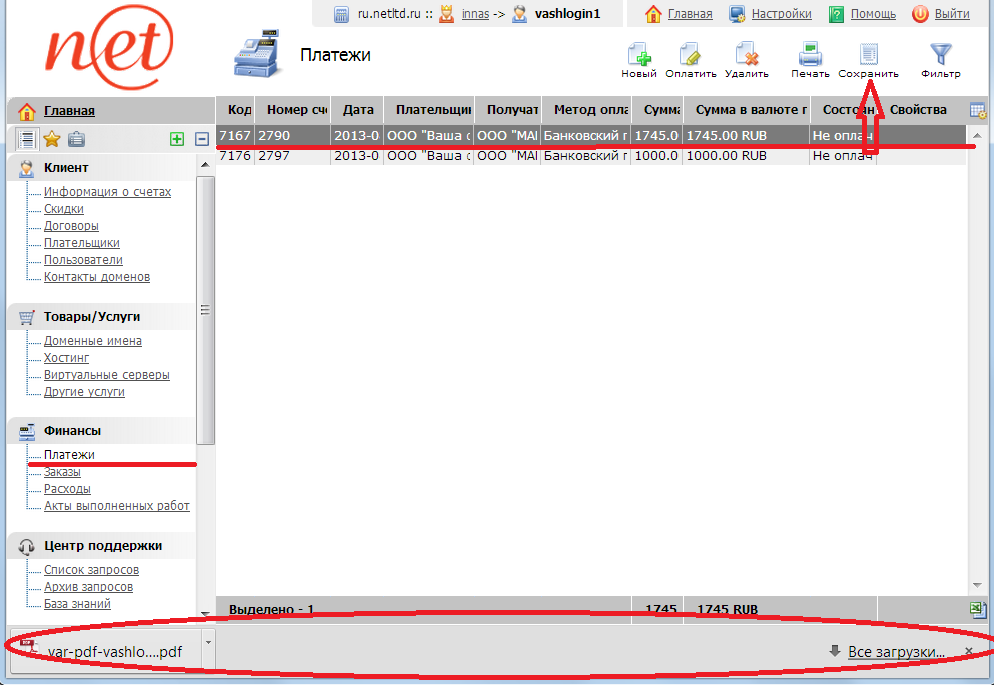The width and height of the screenshot is (994, 685).
Task: Open Помощь in the top menu
Action: [872, 14]
